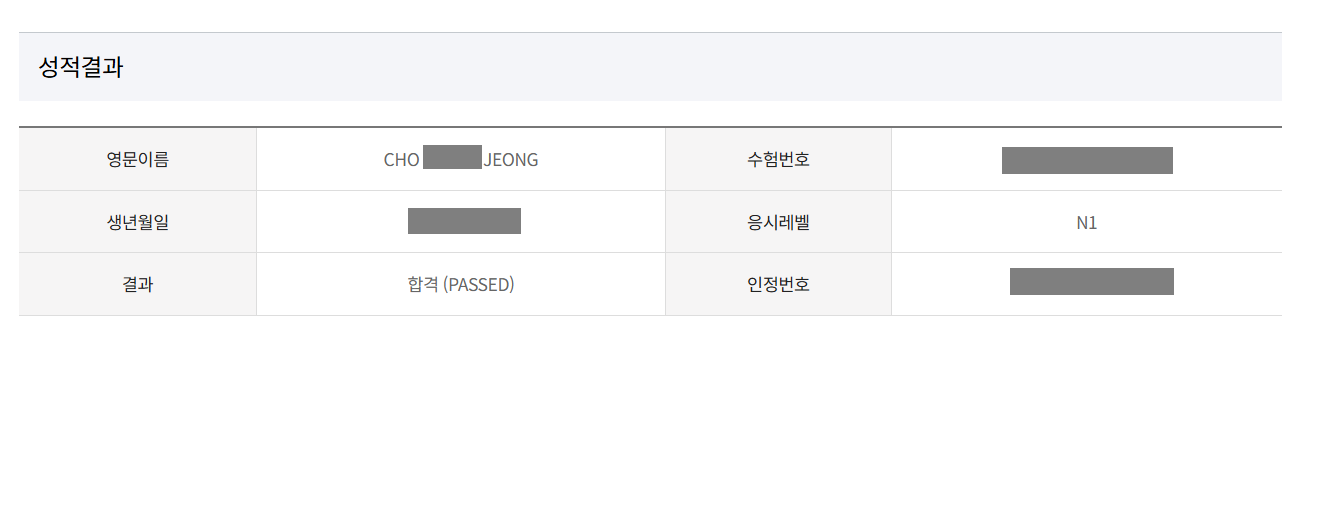This screenshot has width=1321, height=506.
Task: Click the 합격 (PASSED) result text
Action: [x=461, y=284]
